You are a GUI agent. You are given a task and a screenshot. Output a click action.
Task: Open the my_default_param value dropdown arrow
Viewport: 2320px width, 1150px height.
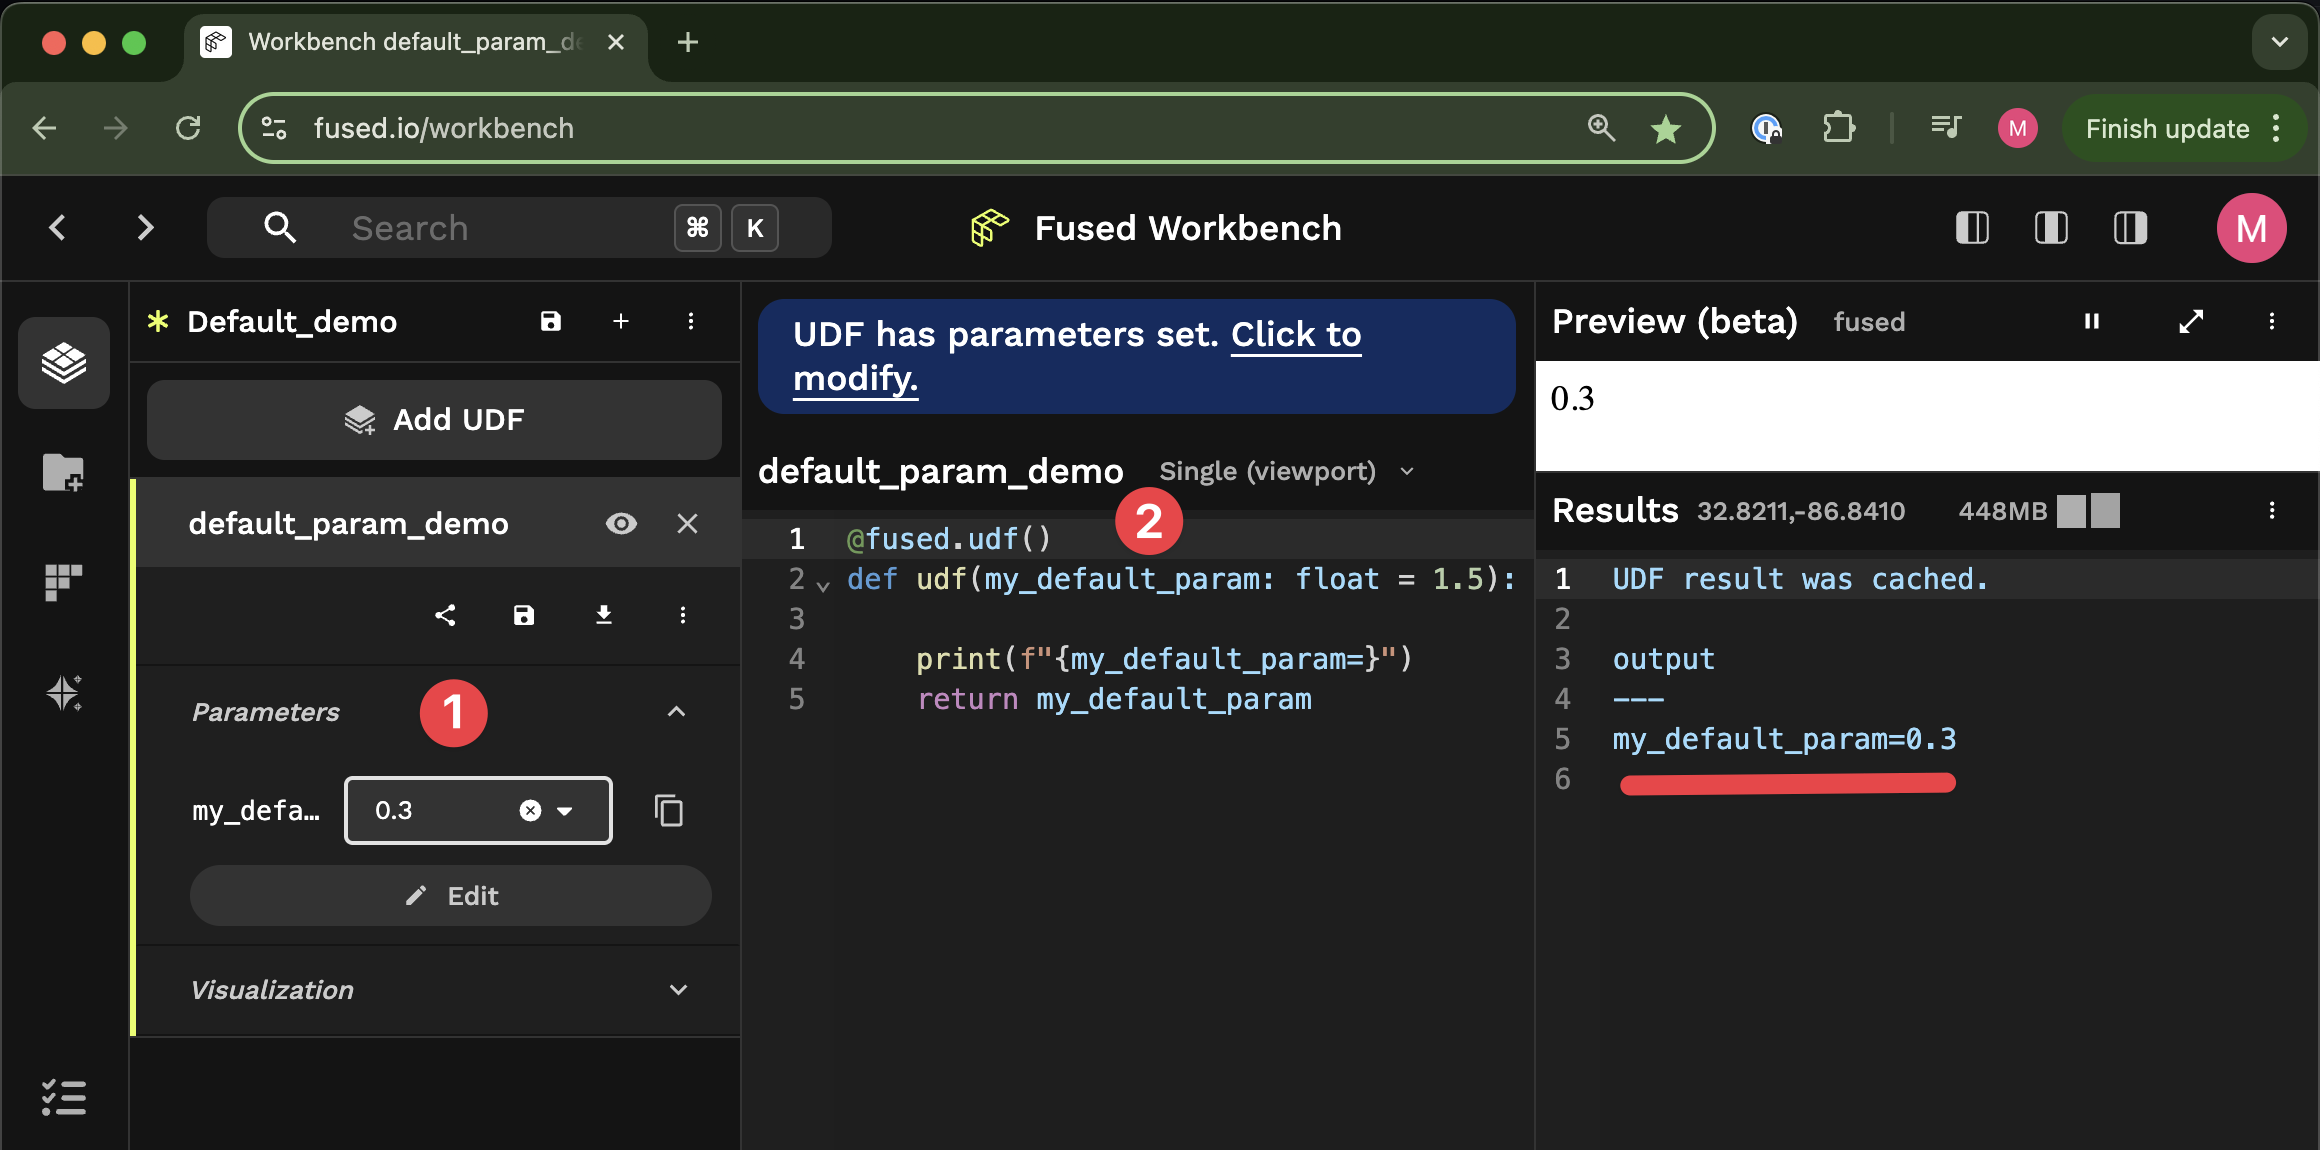[565, 811]
